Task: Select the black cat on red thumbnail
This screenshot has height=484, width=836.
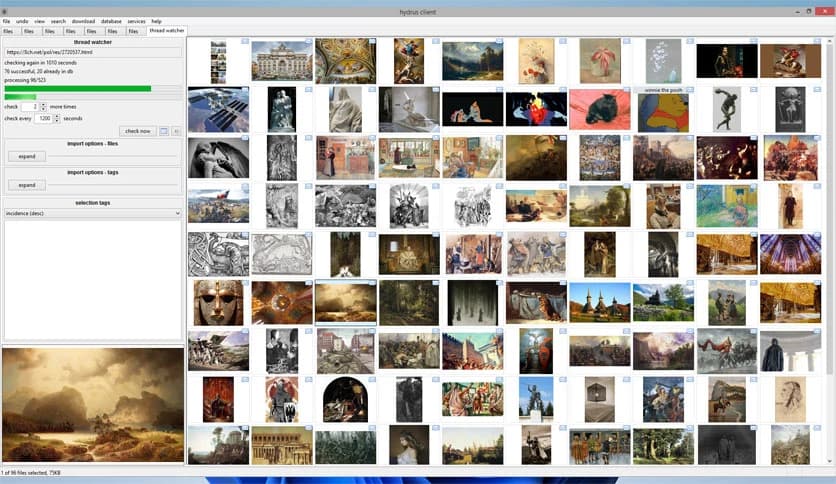Action: [600, 109]
